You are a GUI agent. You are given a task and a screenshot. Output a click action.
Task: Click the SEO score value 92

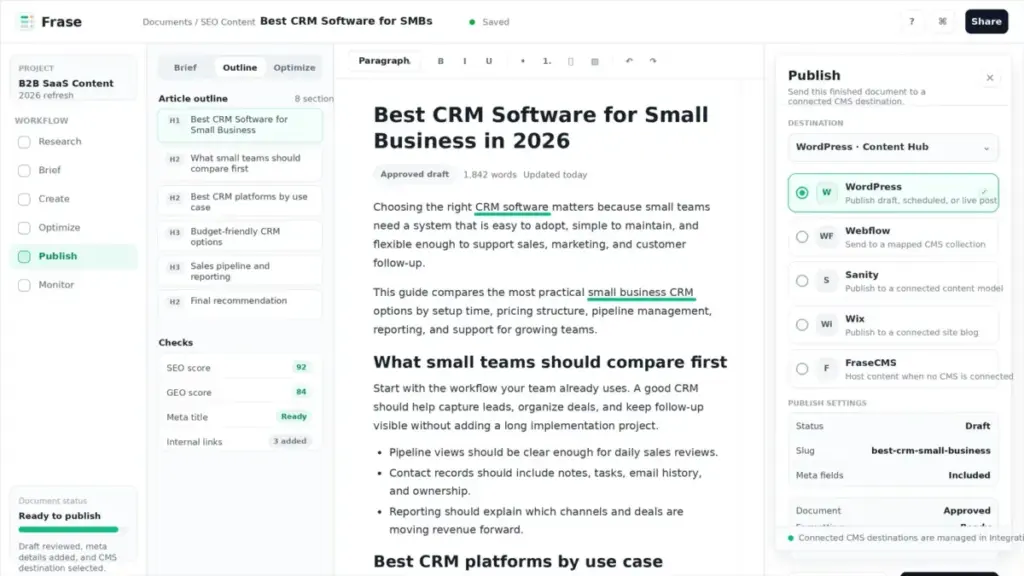[x=301, y=368]
